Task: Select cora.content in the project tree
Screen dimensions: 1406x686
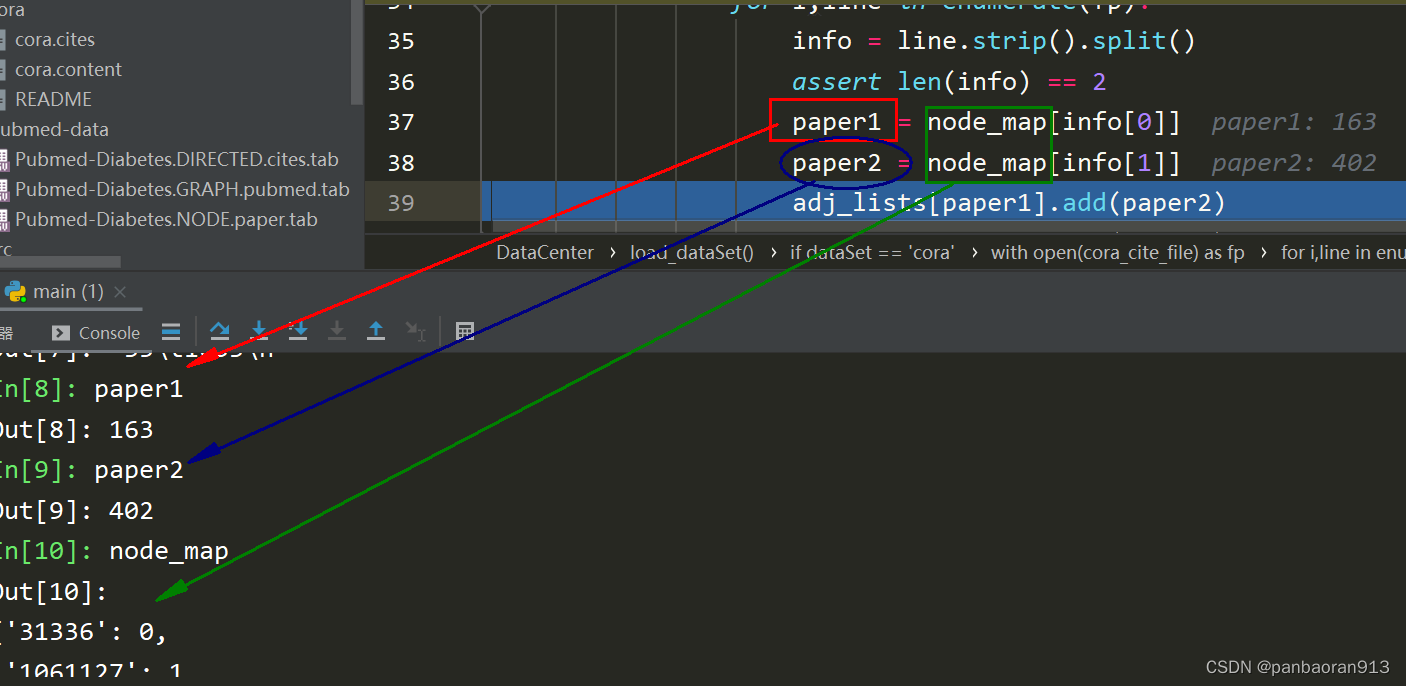Action: tap(68, 70)
